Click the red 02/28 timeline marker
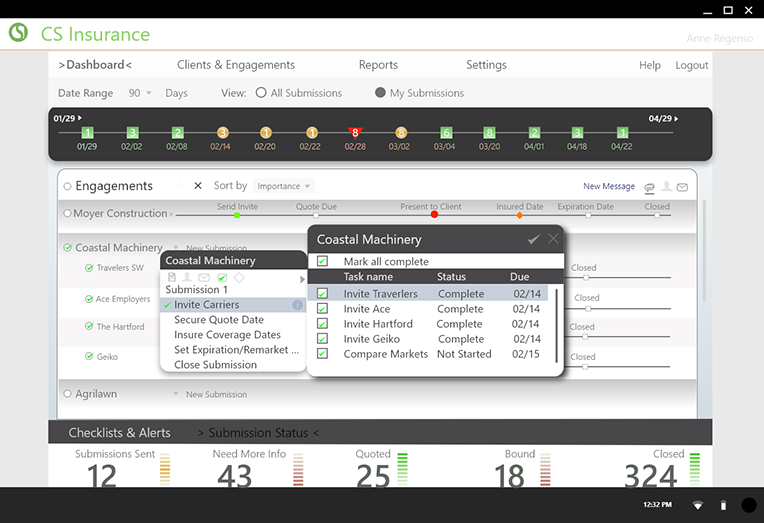 tap(354, 132)
